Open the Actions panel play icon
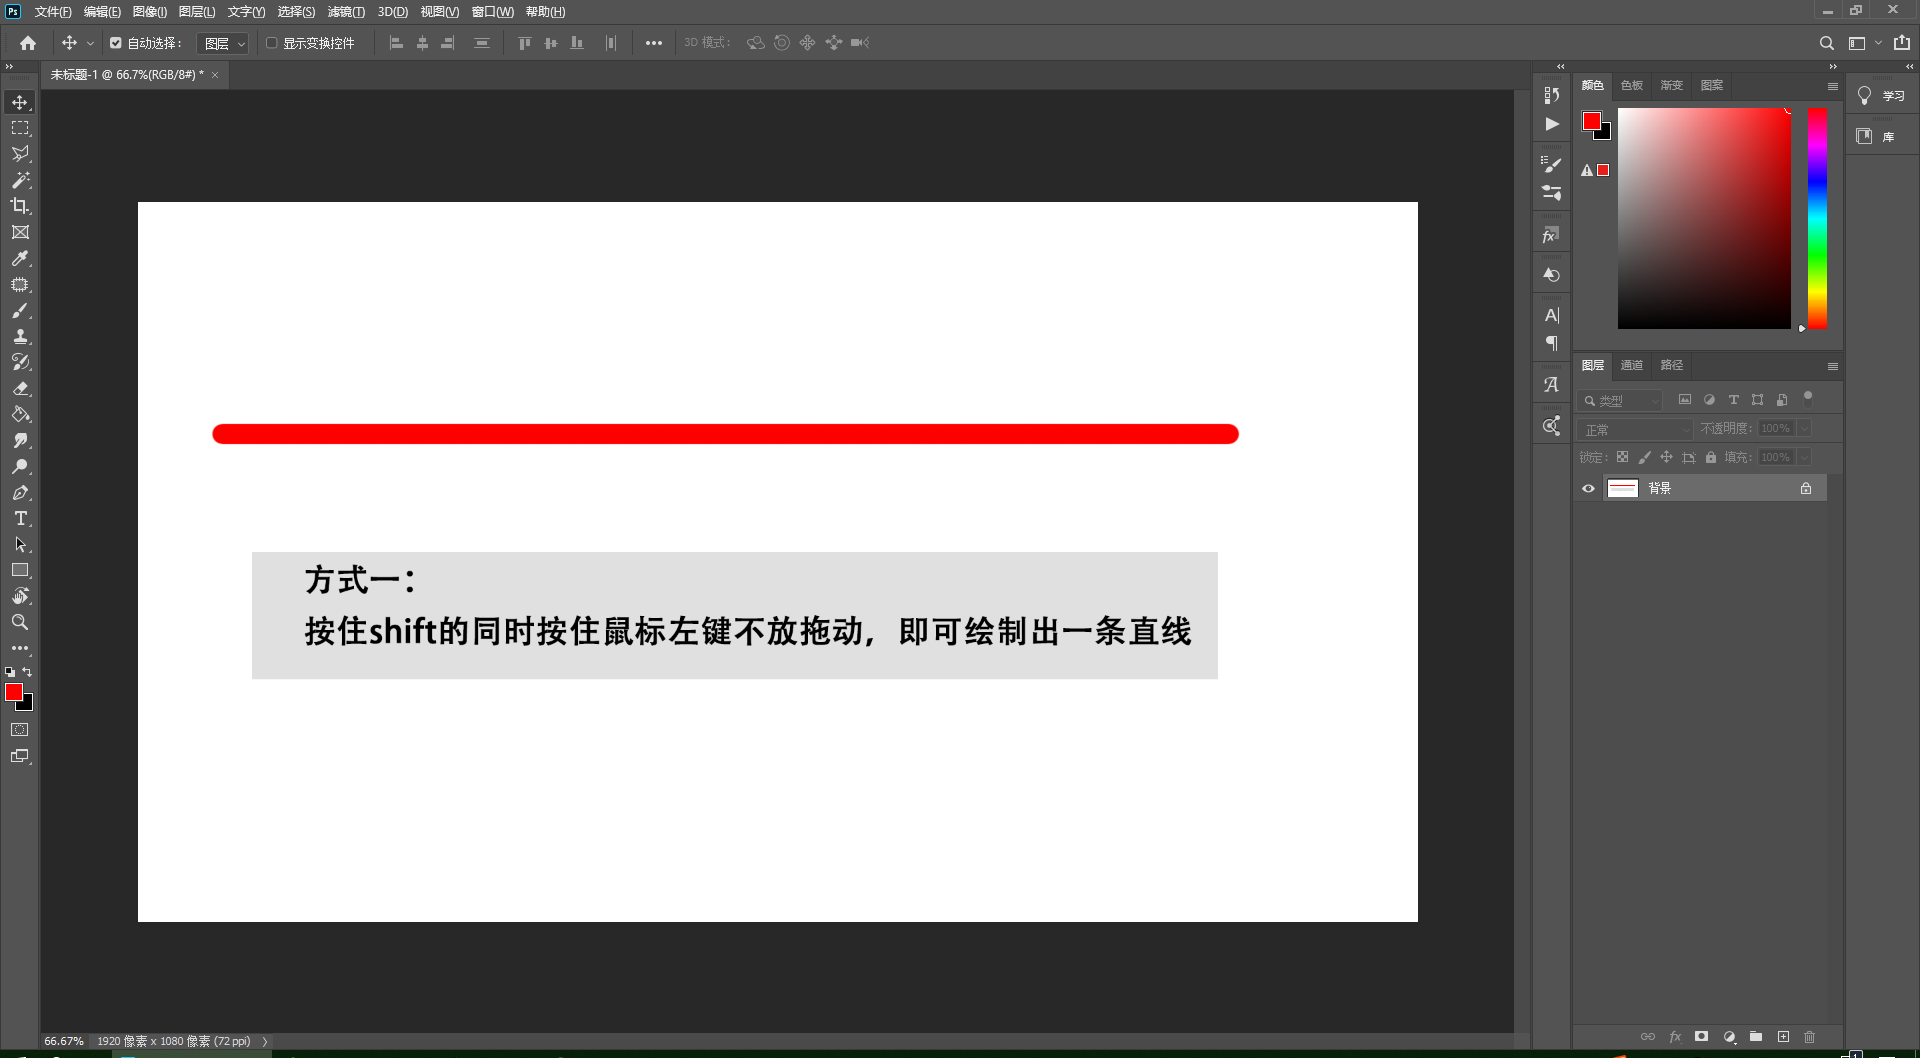Image resolution: width=1920 pixels, height=1058 pixels. pos(1552,124)
